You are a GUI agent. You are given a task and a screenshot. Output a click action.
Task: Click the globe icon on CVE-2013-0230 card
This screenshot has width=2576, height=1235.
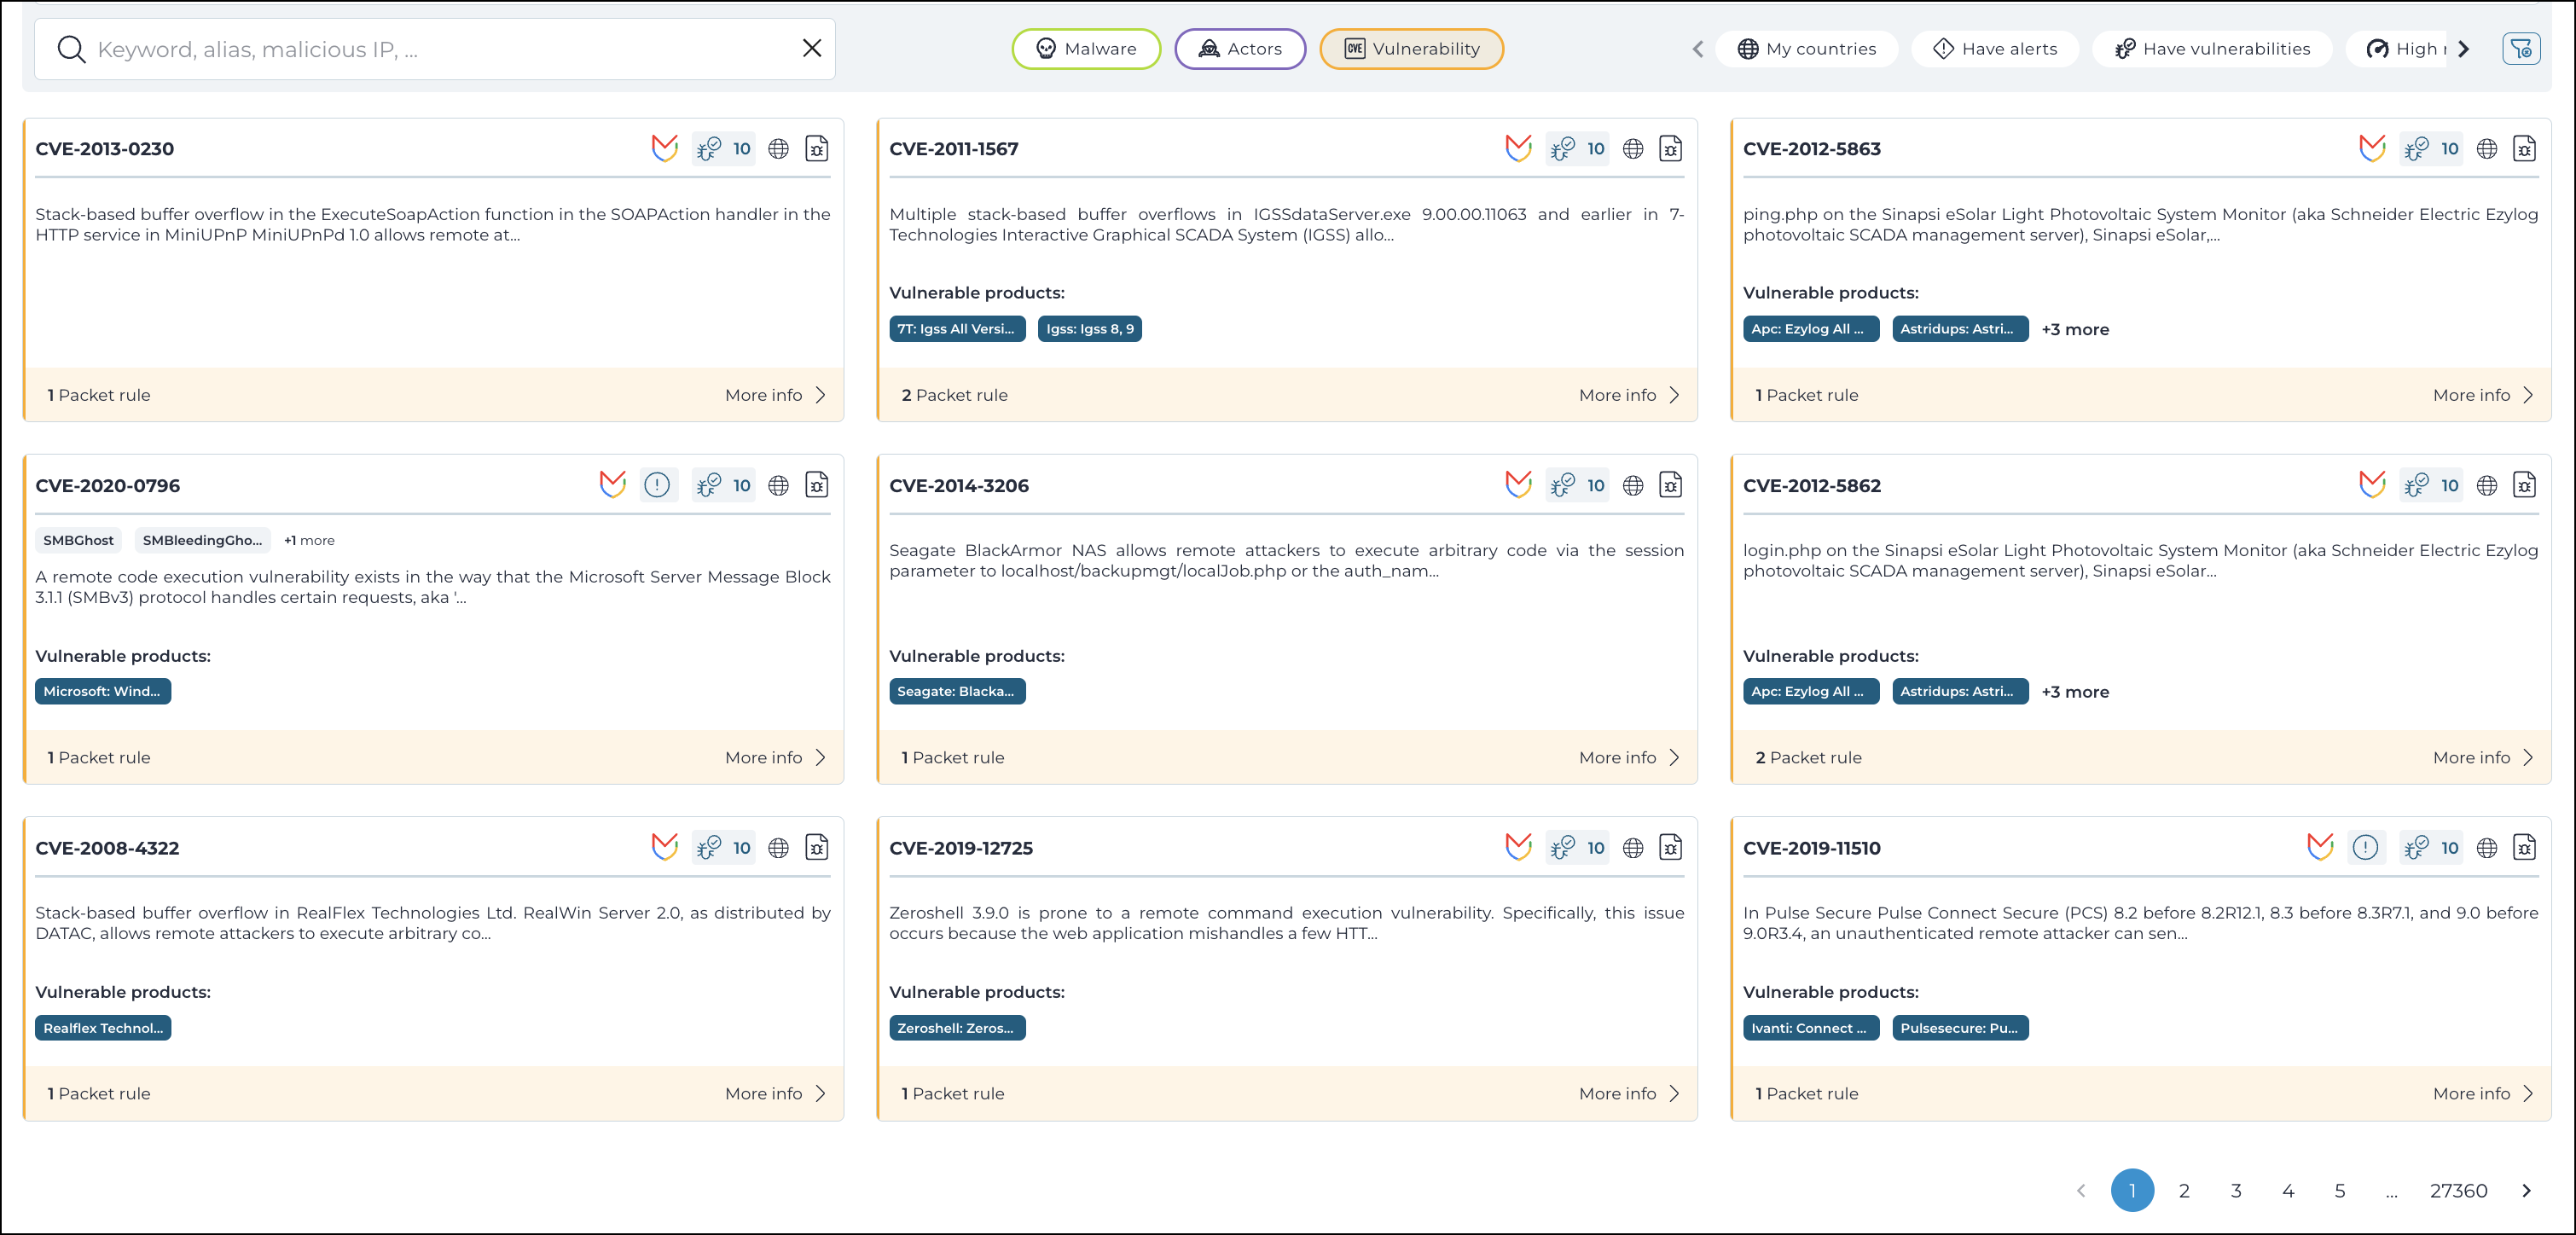779,148
